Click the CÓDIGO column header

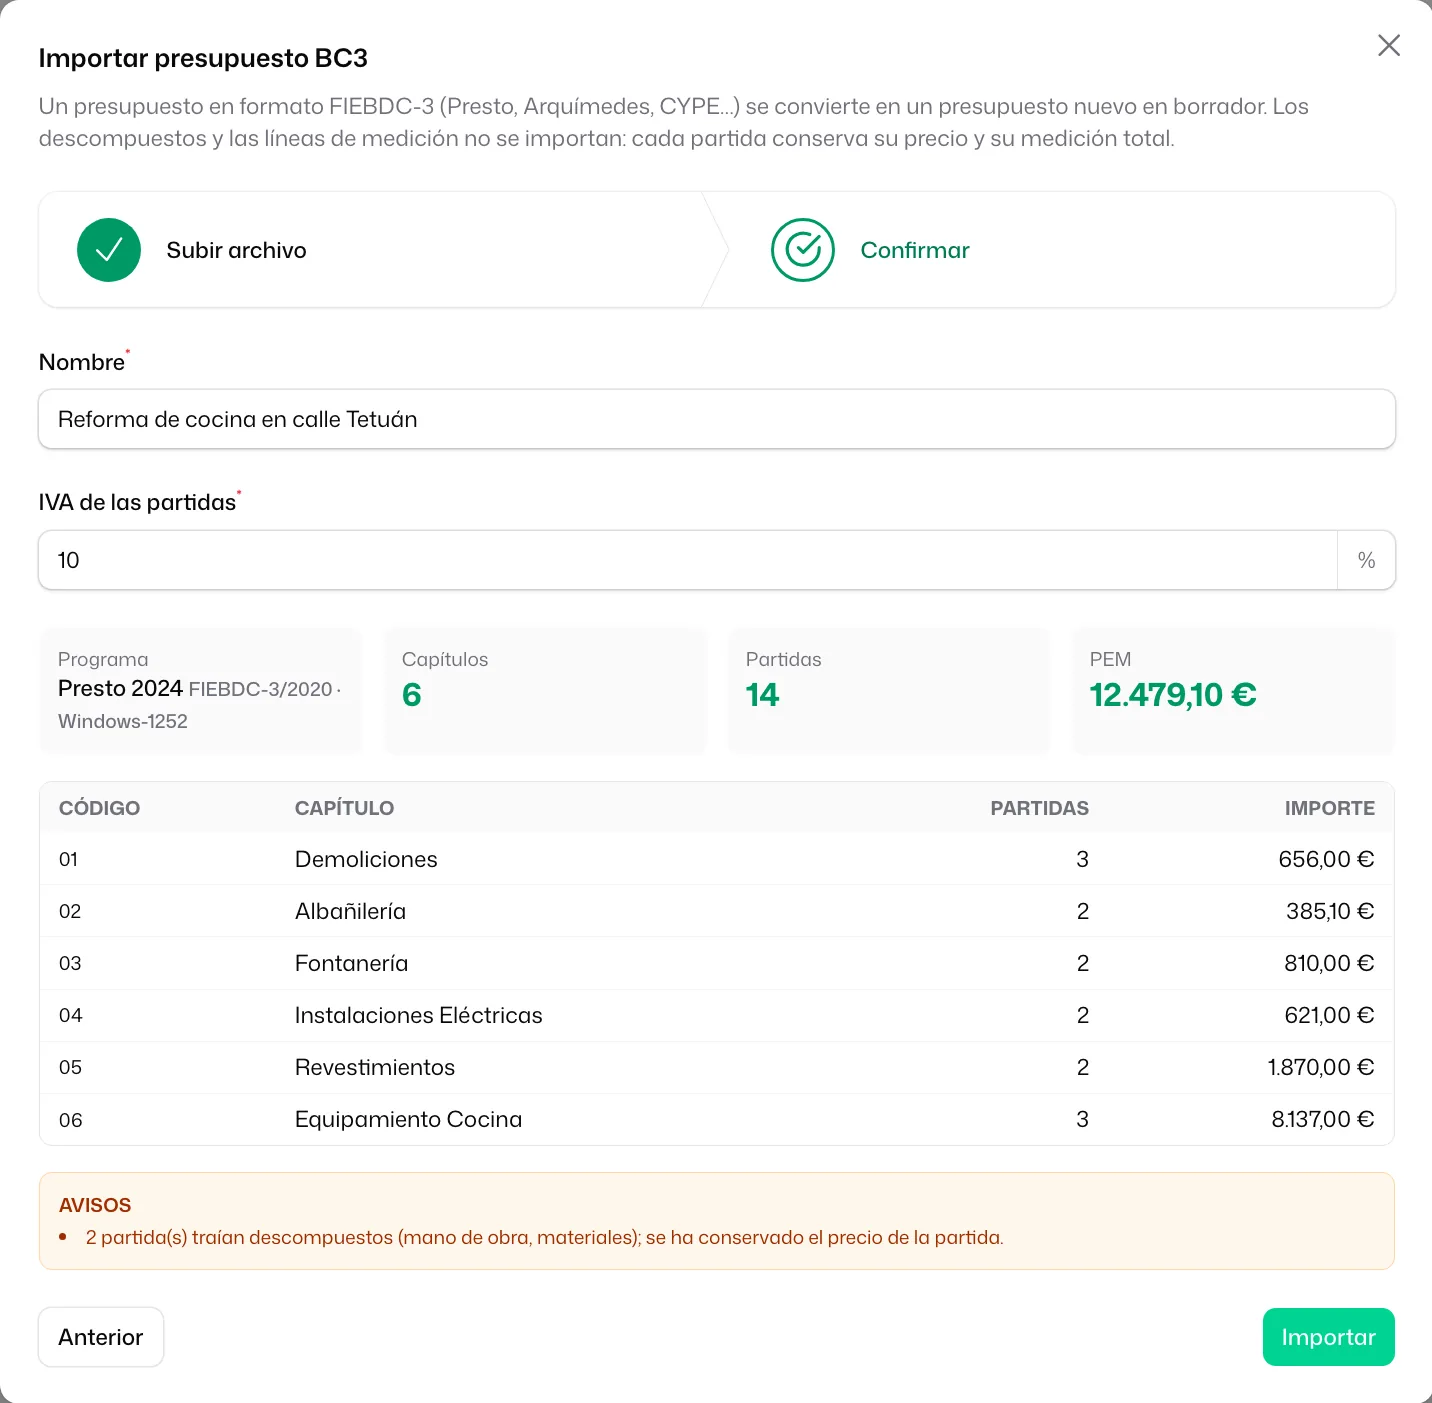pyautogui.click(x=99, y=808)
